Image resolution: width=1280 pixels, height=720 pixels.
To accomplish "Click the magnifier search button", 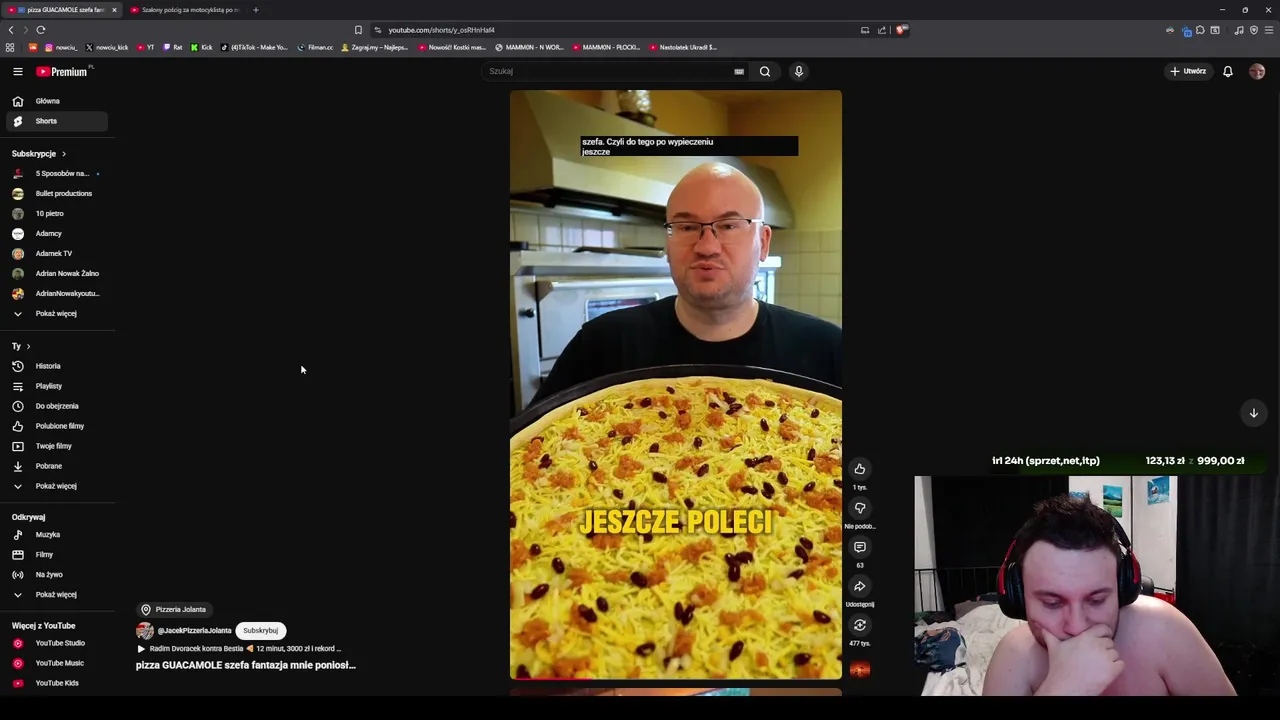I will tap(765, 71).
